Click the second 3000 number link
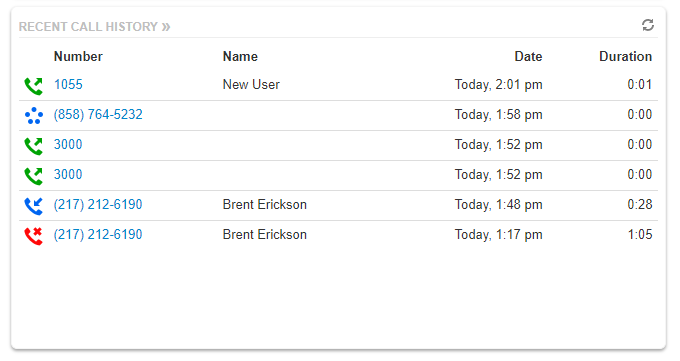This screenshot has width=680, height=361. pyautogui.click(x=68, y=174)
